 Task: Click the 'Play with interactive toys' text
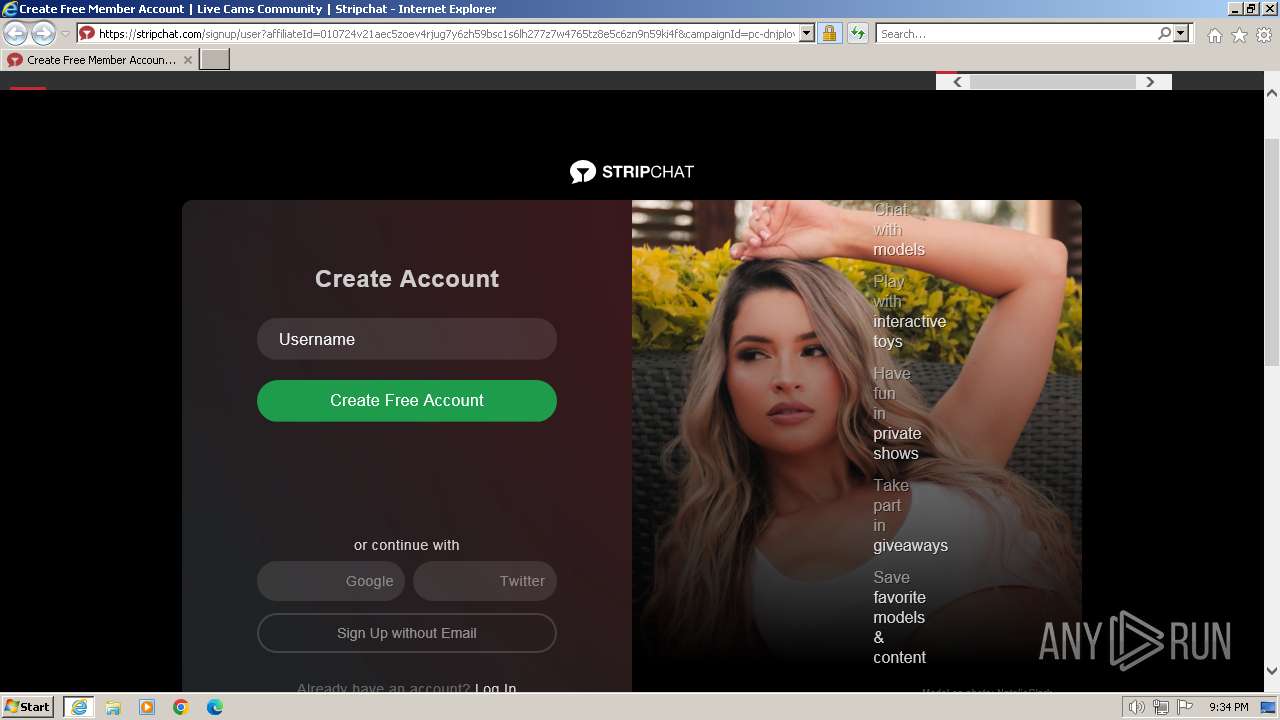point(909,311)
